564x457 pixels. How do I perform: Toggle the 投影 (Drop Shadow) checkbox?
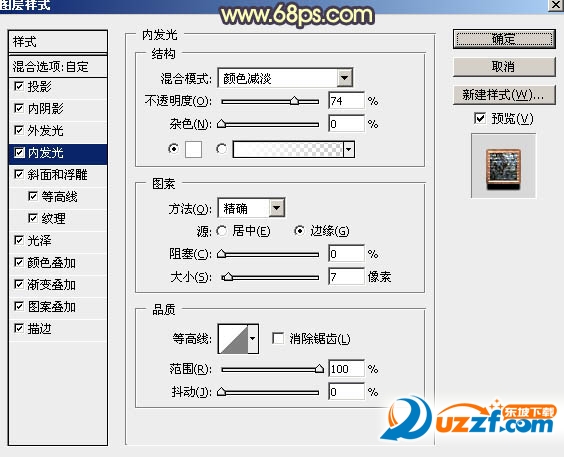coord(19,86)
